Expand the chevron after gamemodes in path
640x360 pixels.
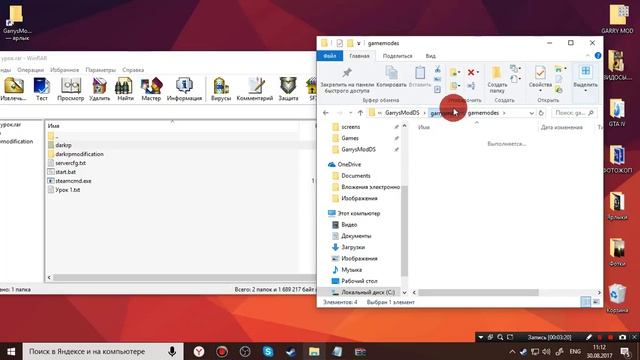coord(504,113)
